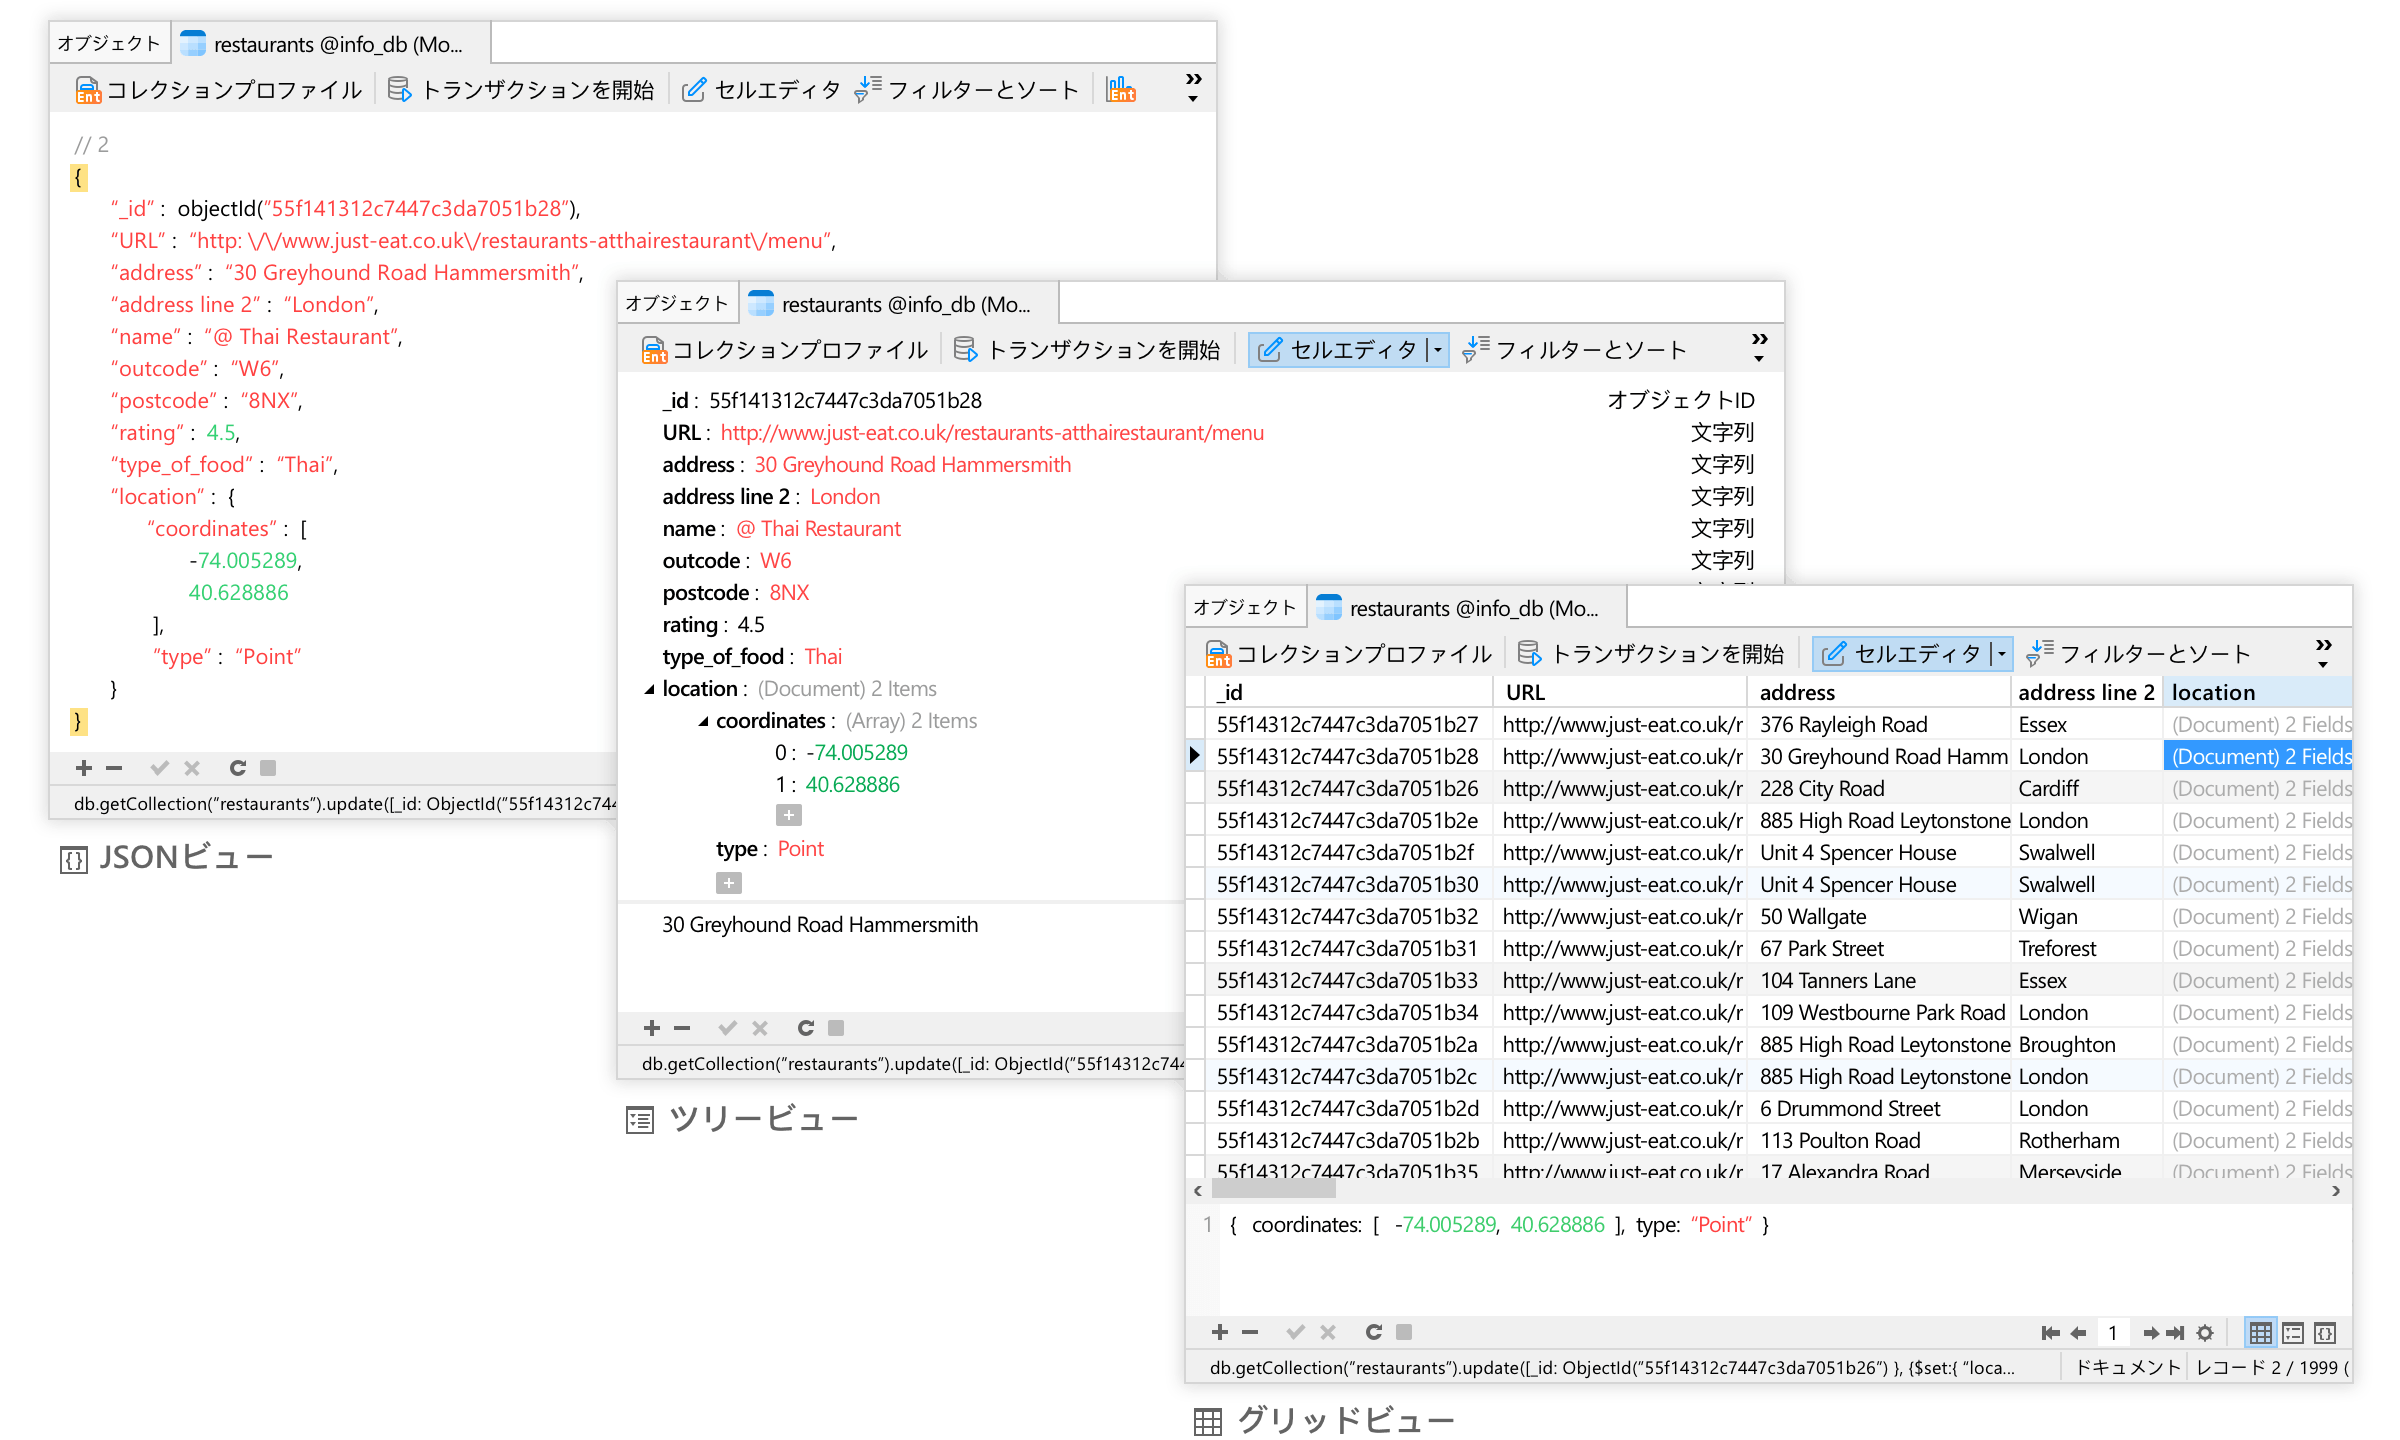
Task: Collapse the coordinates array node
Action: pos(703,721)
